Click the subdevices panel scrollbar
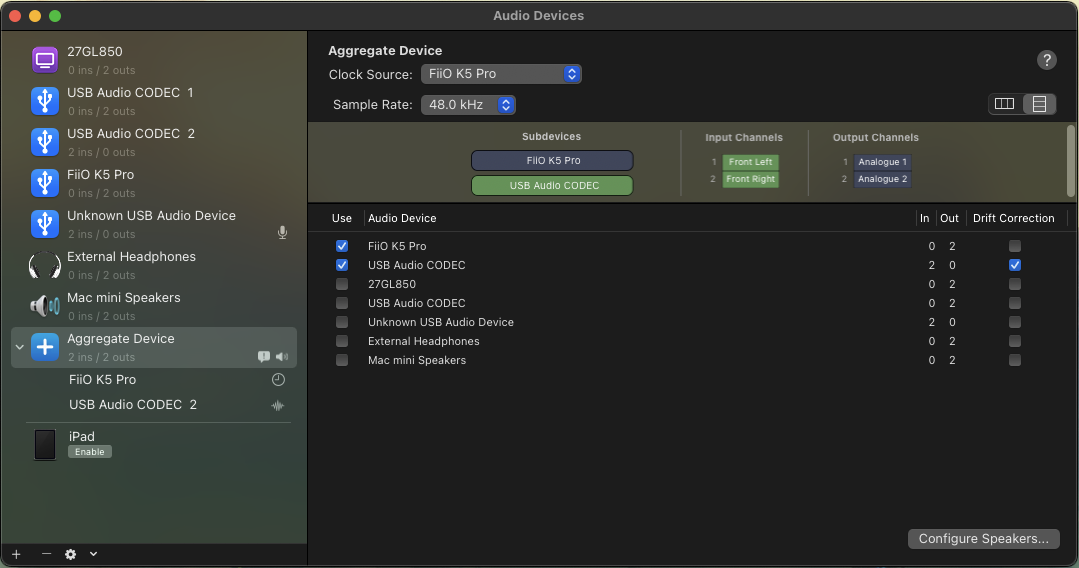Image resolution: width=1079 pixels, height=568 pixels. pos(1070,161)
